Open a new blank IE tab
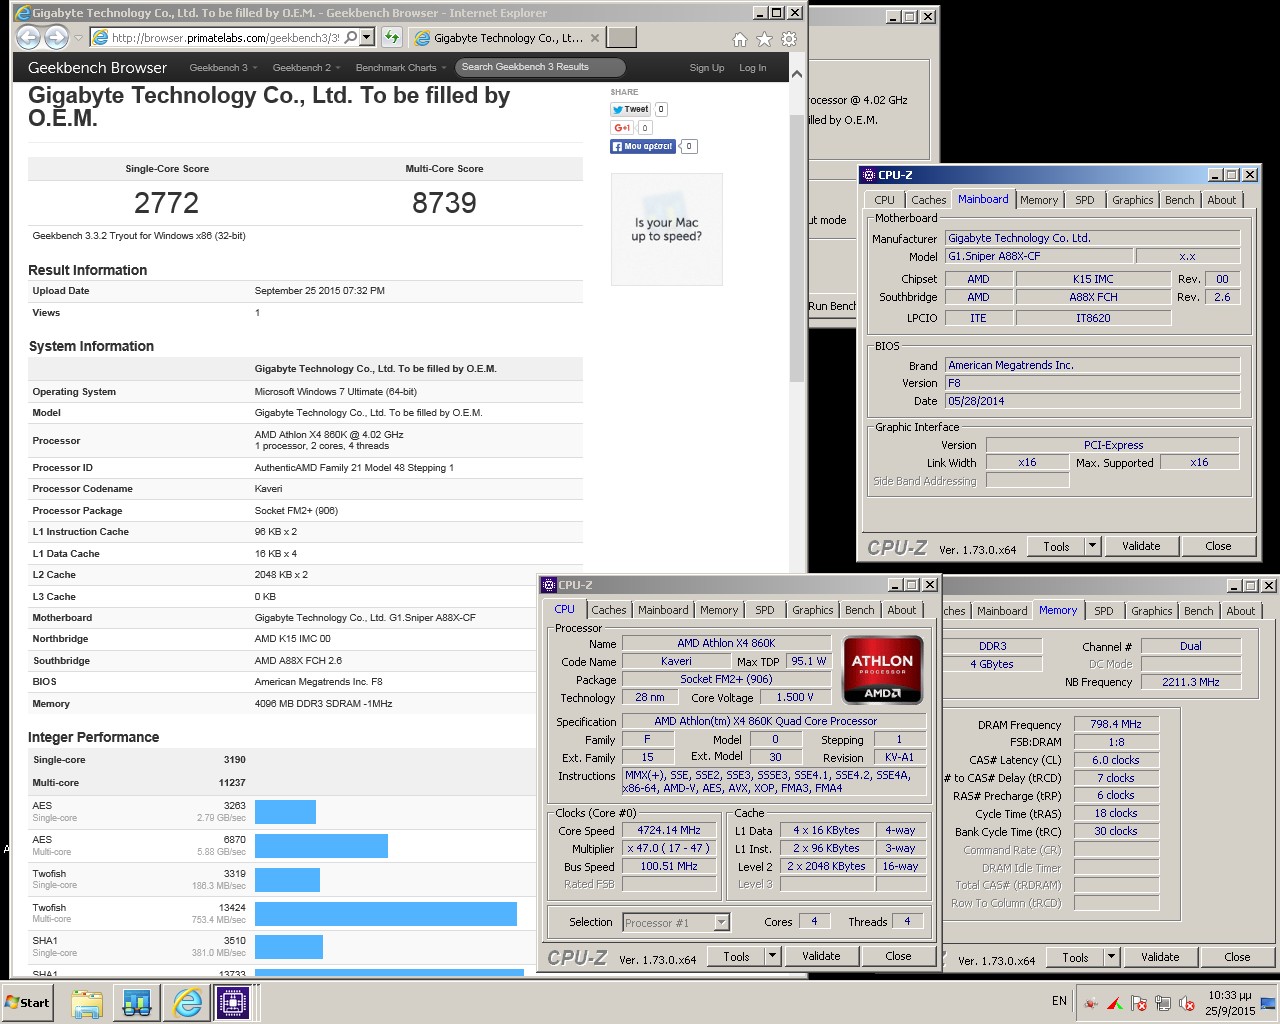Viewport: 1280px width, 1024px height. [x=622, y=37]
